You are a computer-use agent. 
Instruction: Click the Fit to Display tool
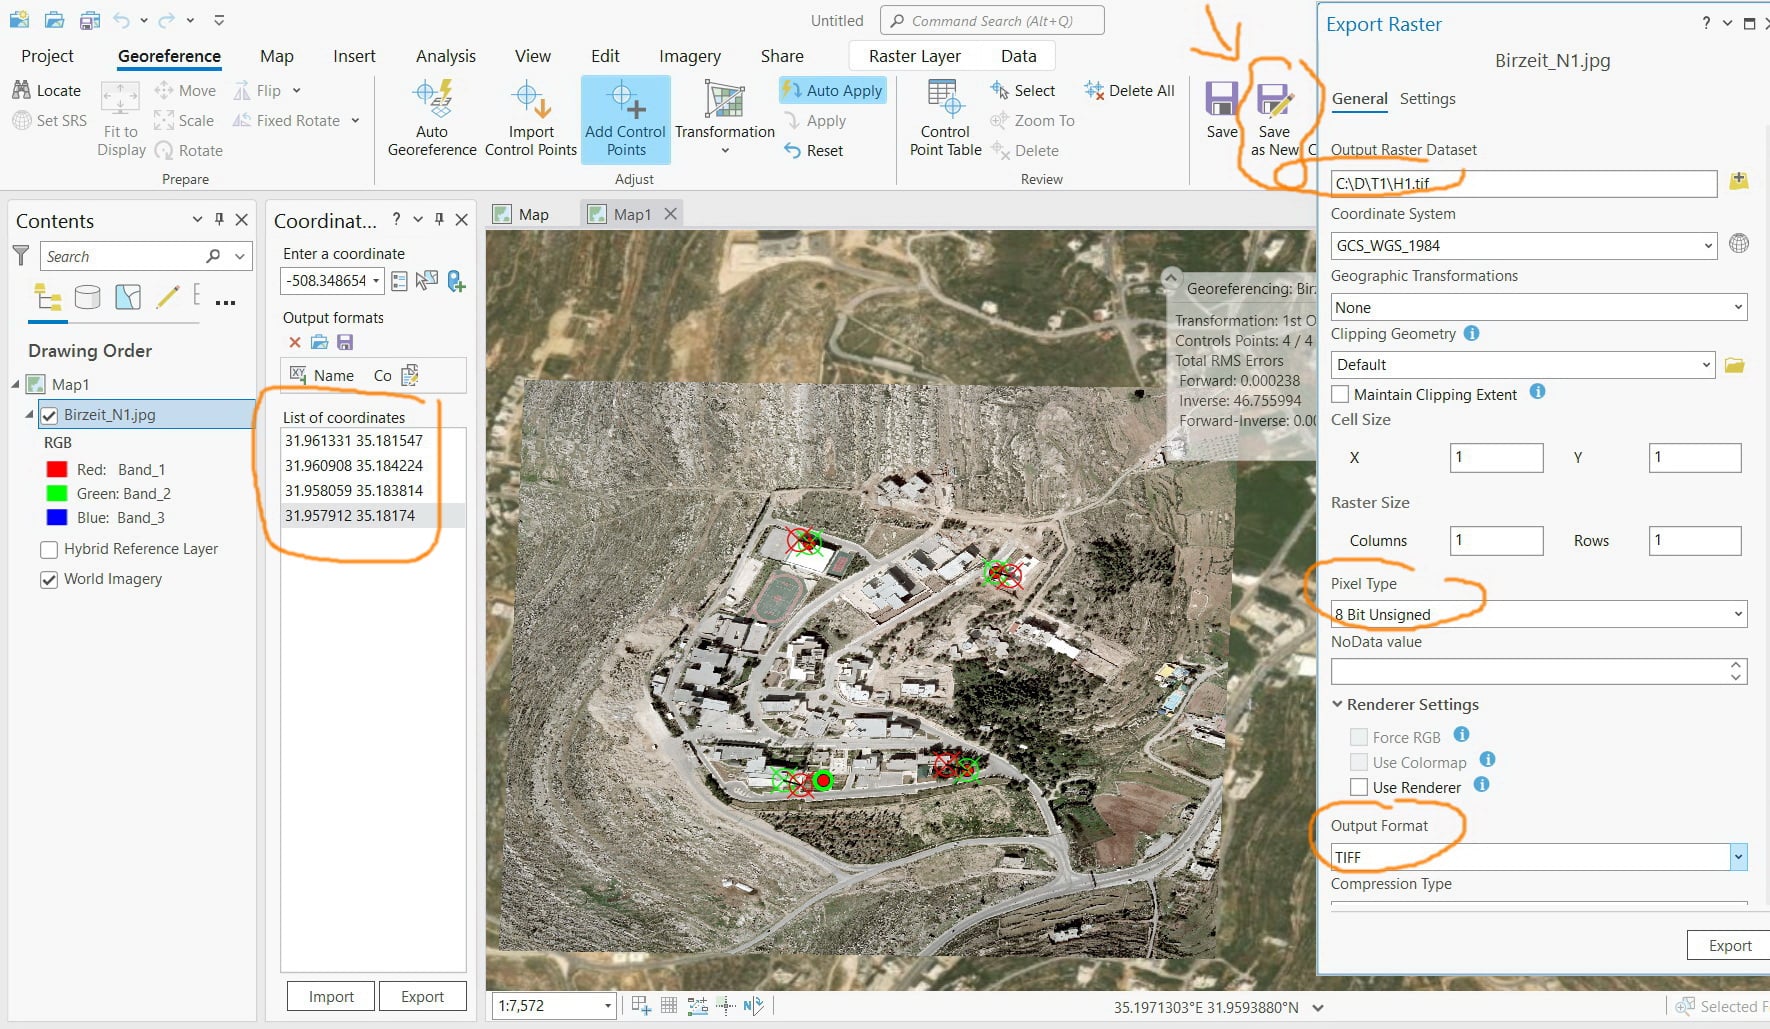(121, 119)
